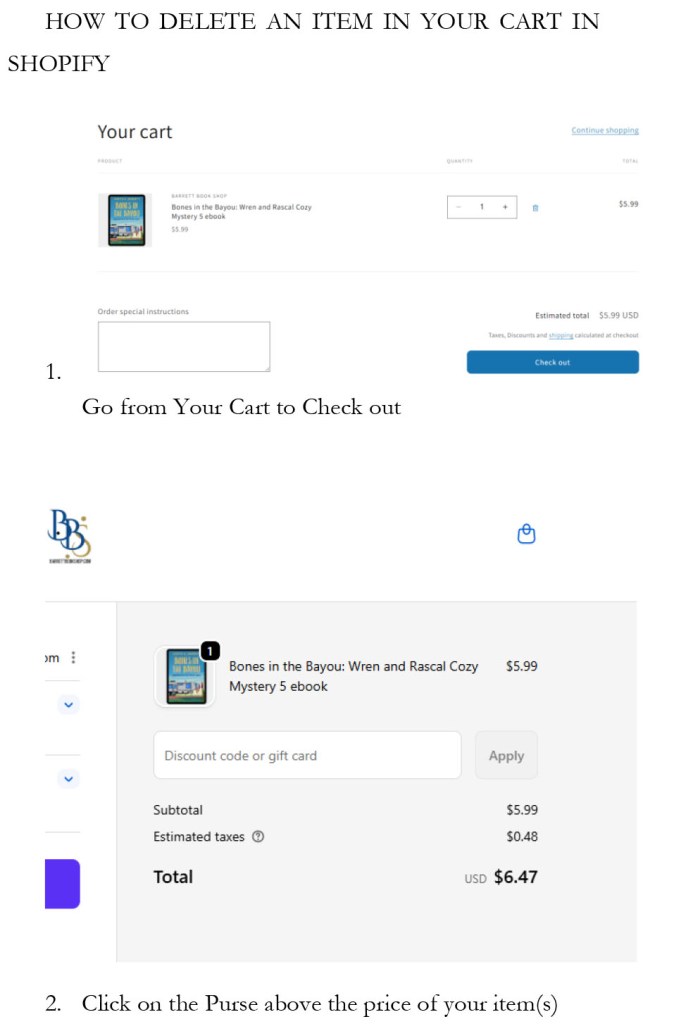Click the purple button at left edge

coord(63,884)
